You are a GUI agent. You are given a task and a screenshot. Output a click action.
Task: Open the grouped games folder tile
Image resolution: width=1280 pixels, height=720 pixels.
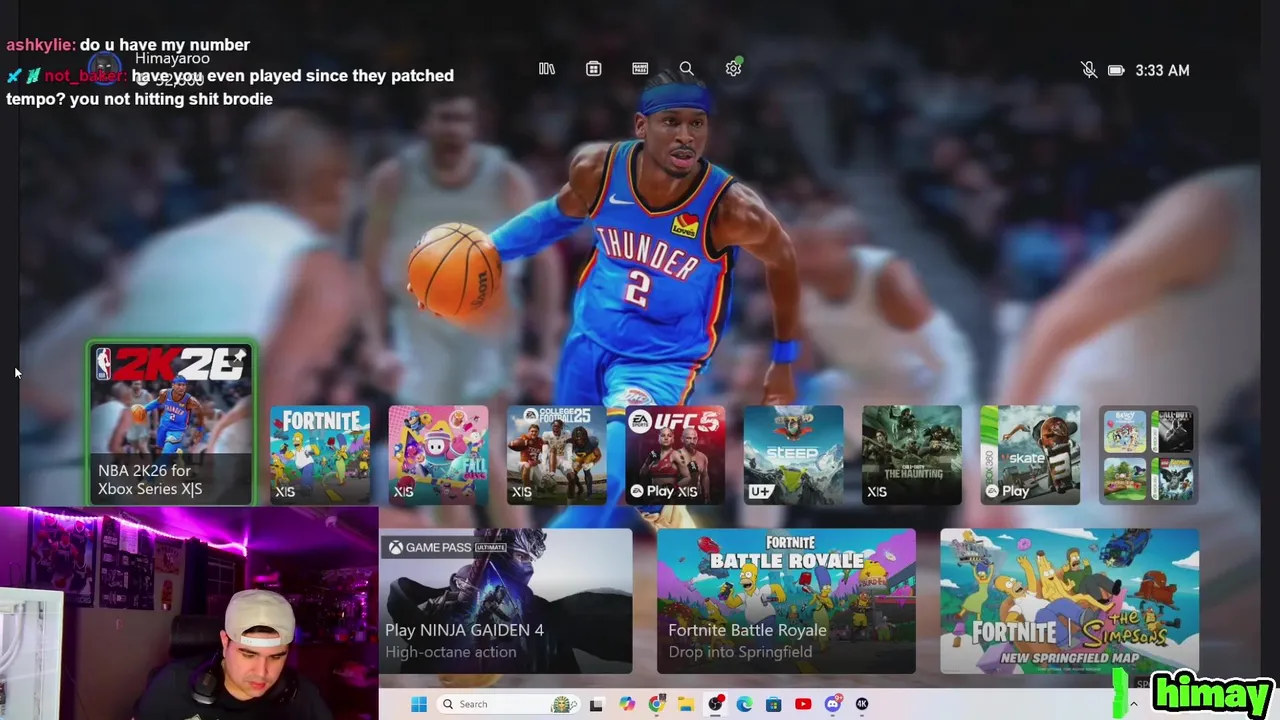[1148, 454]
